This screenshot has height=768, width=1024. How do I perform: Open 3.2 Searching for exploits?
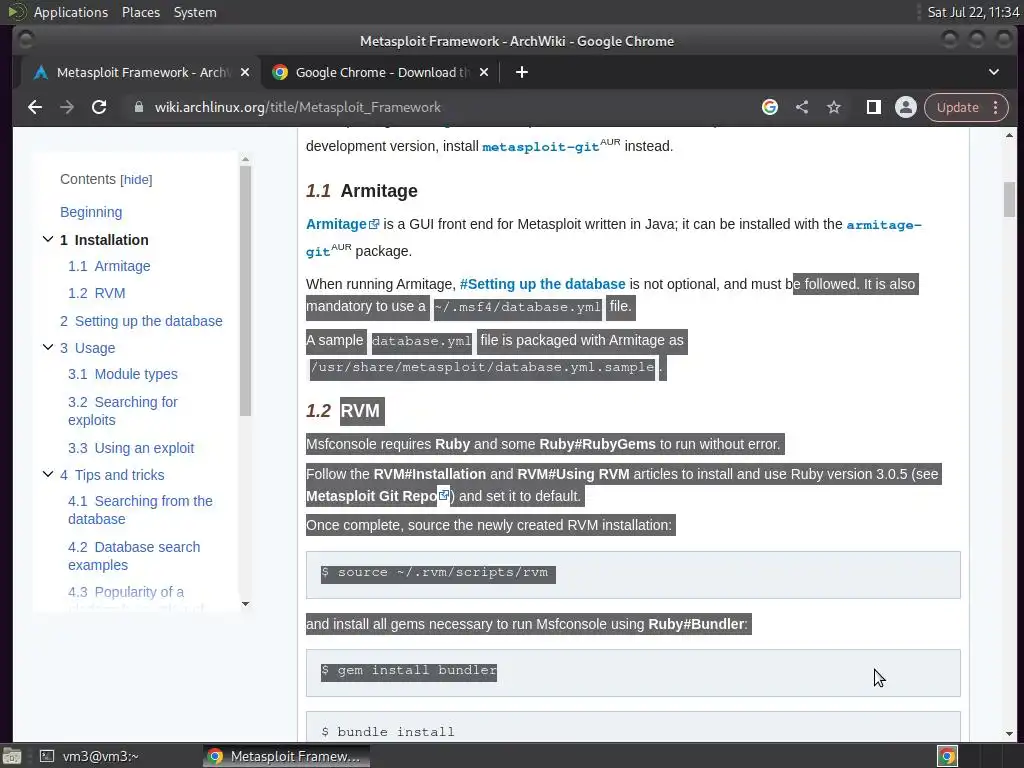pos(123,411)
